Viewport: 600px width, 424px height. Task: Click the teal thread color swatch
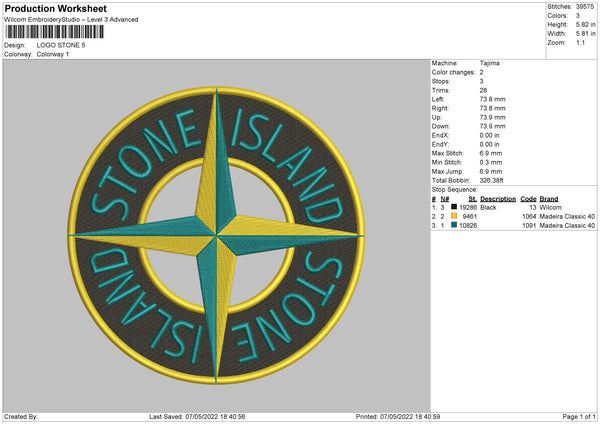(x=454, y=225)
